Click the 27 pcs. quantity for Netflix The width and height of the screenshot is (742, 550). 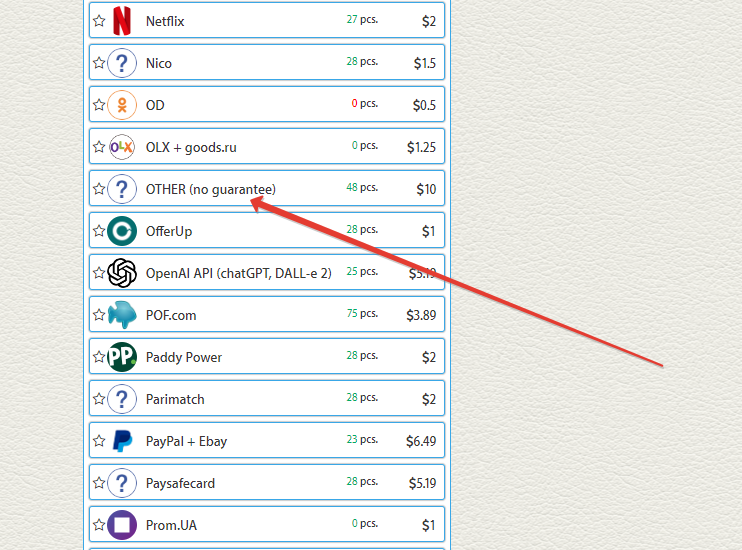click(362, 19)
